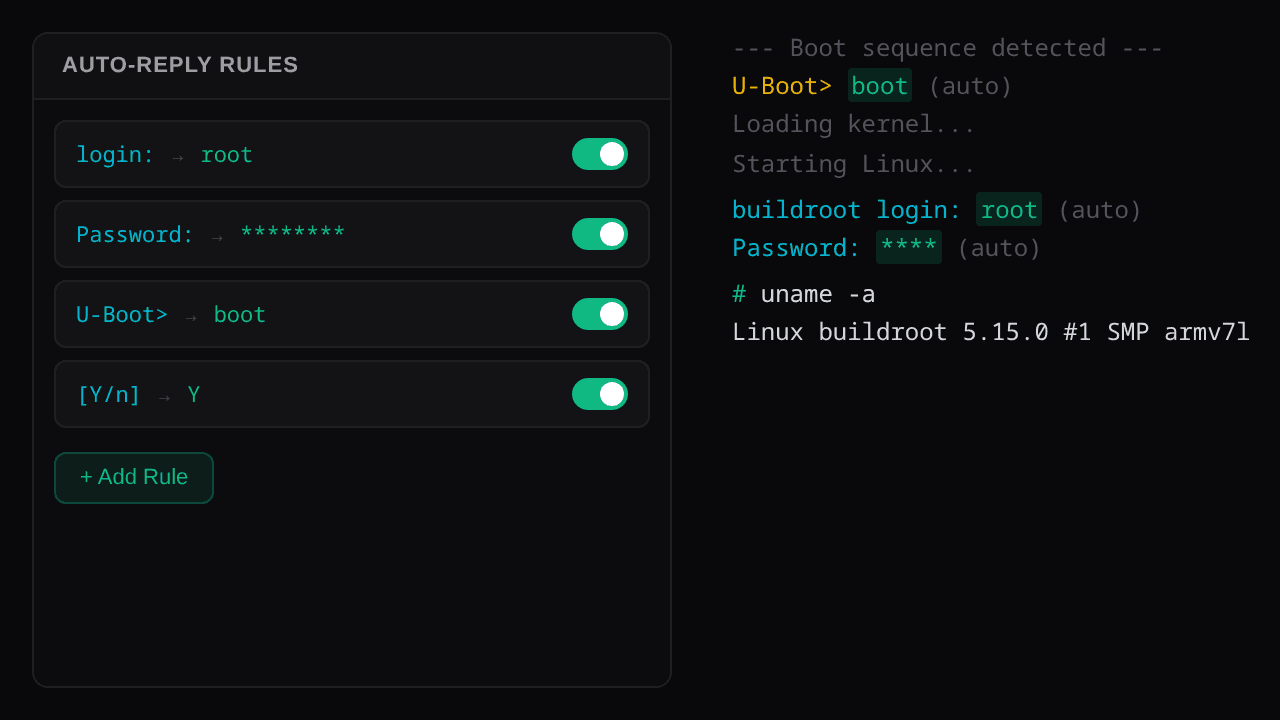Toggle the [Y/n] confirmation rule
This screenshot has width=1280, height=720.
(599, 394)
